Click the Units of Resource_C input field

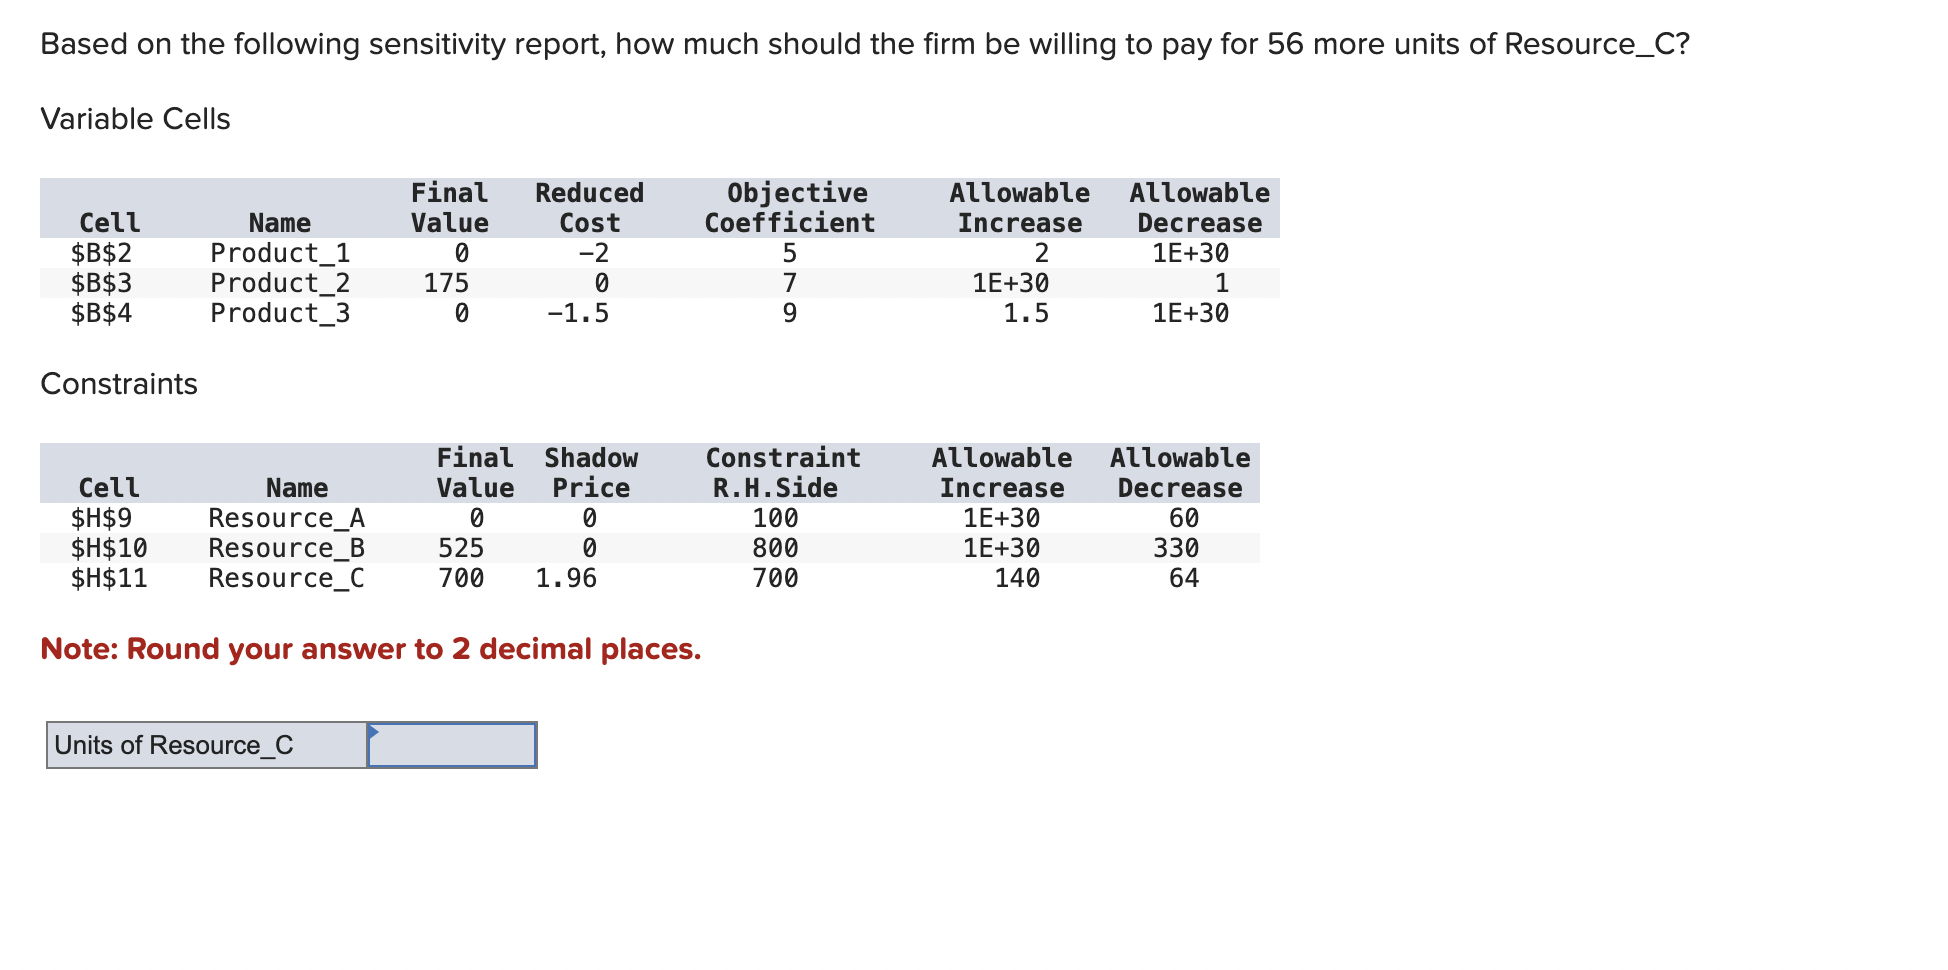451,744
